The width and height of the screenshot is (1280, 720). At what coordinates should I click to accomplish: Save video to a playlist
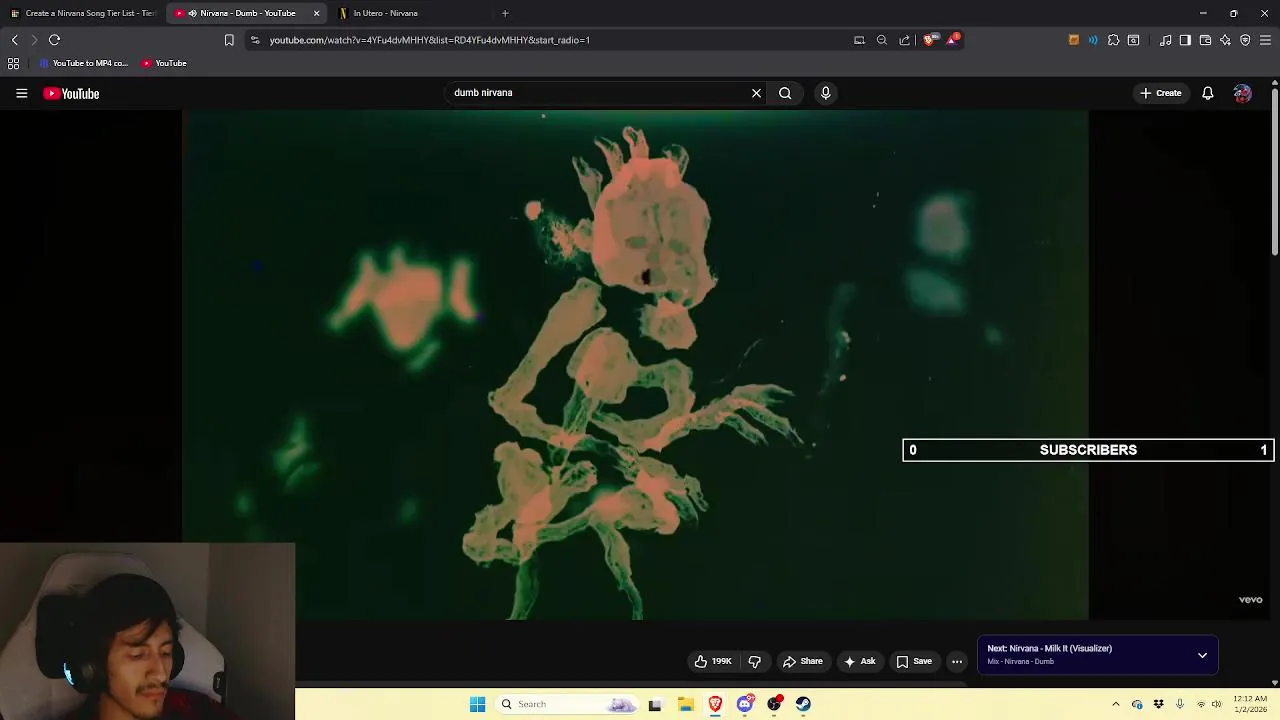pyautogui.click(x=914, y=661)
